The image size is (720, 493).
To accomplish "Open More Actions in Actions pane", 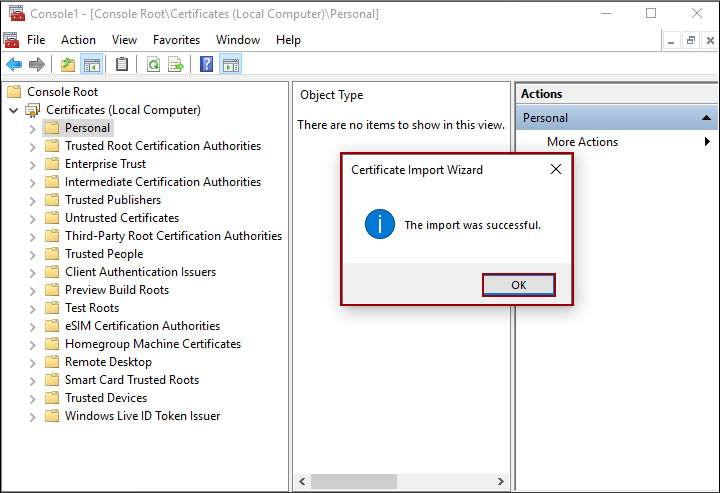I will tap(582, 142).
